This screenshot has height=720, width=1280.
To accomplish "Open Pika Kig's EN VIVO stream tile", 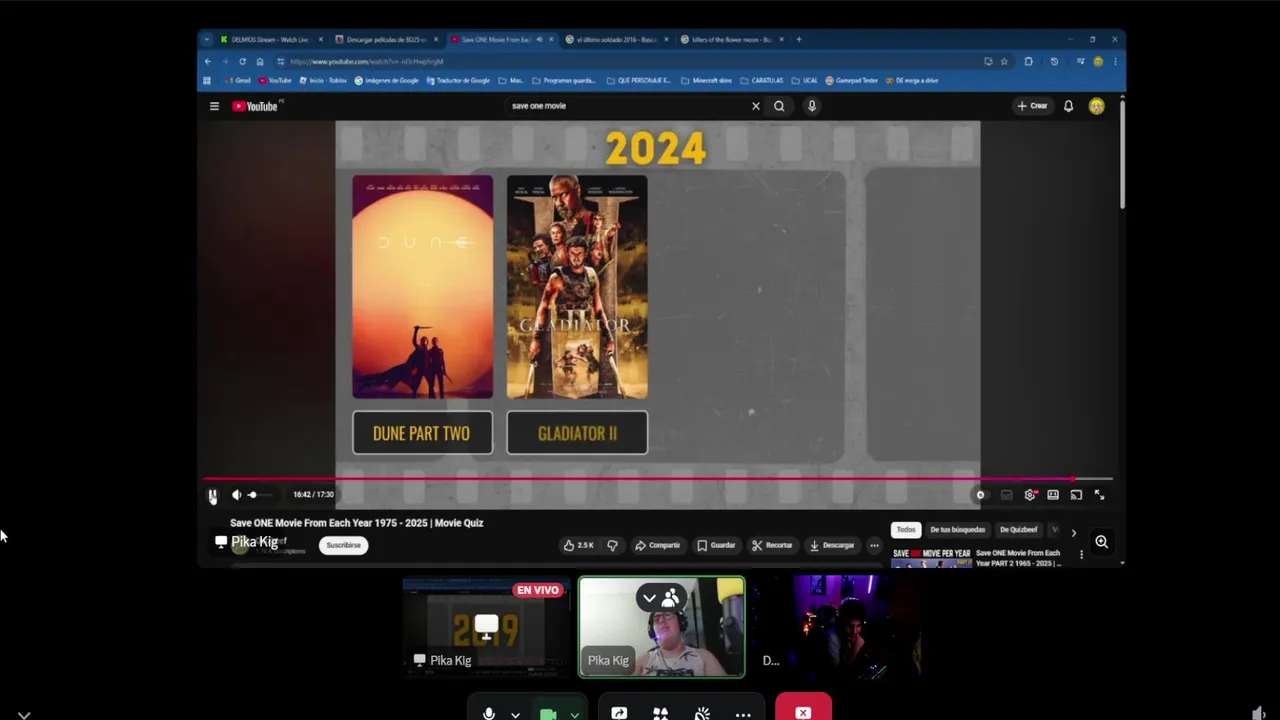I will [485, 627].
